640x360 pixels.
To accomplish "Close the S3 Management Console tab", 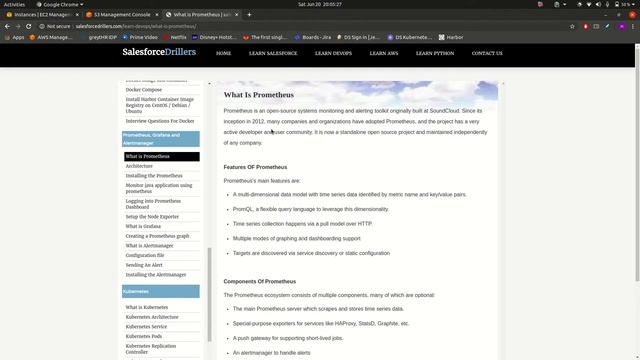I will [x=157, y=15].
